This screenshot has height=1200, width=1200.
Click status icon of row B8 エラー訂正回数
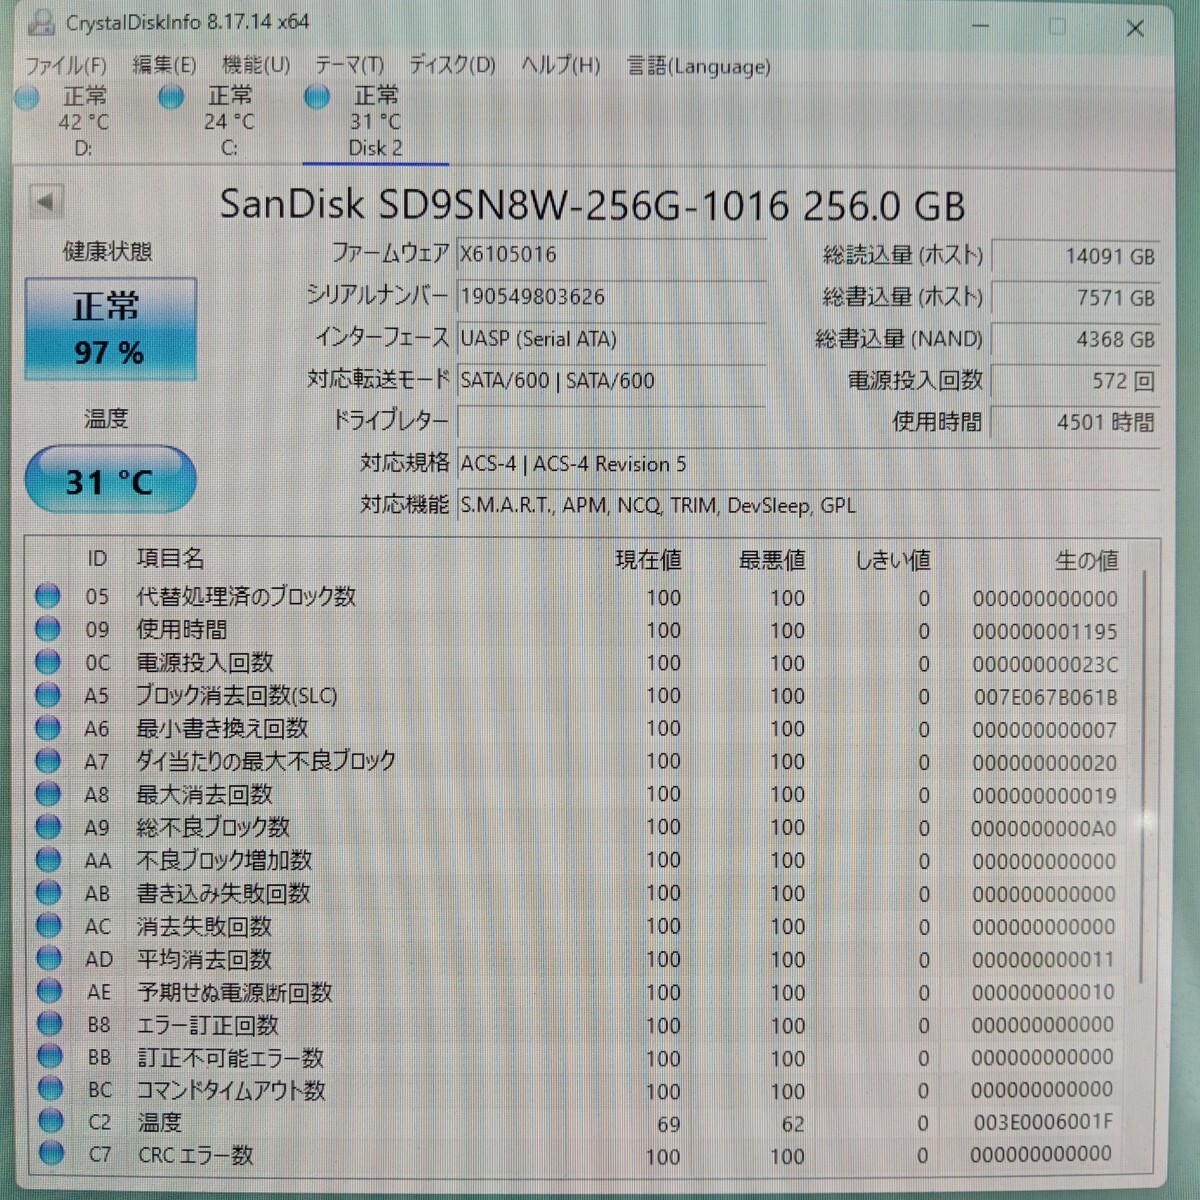[x=48, y=1024]
